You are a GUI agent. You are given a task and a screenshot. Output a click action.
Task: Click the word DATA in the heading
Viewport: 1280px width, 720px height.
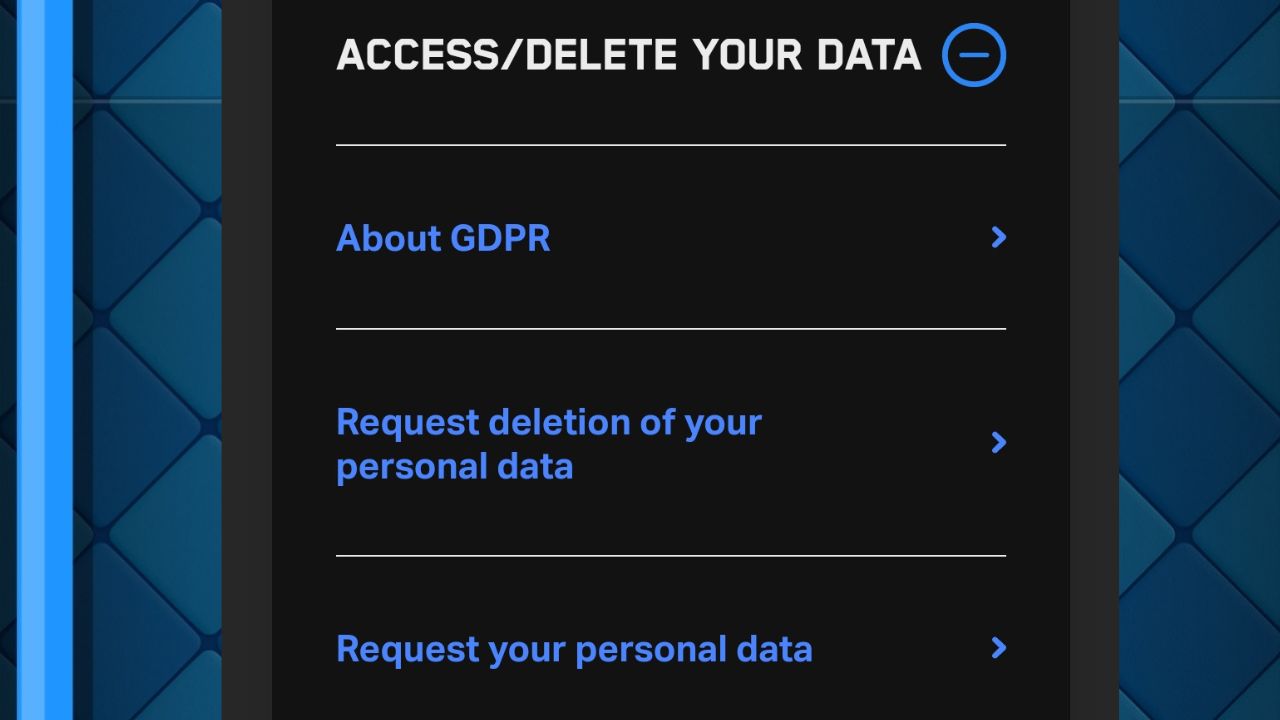(869, 55)
